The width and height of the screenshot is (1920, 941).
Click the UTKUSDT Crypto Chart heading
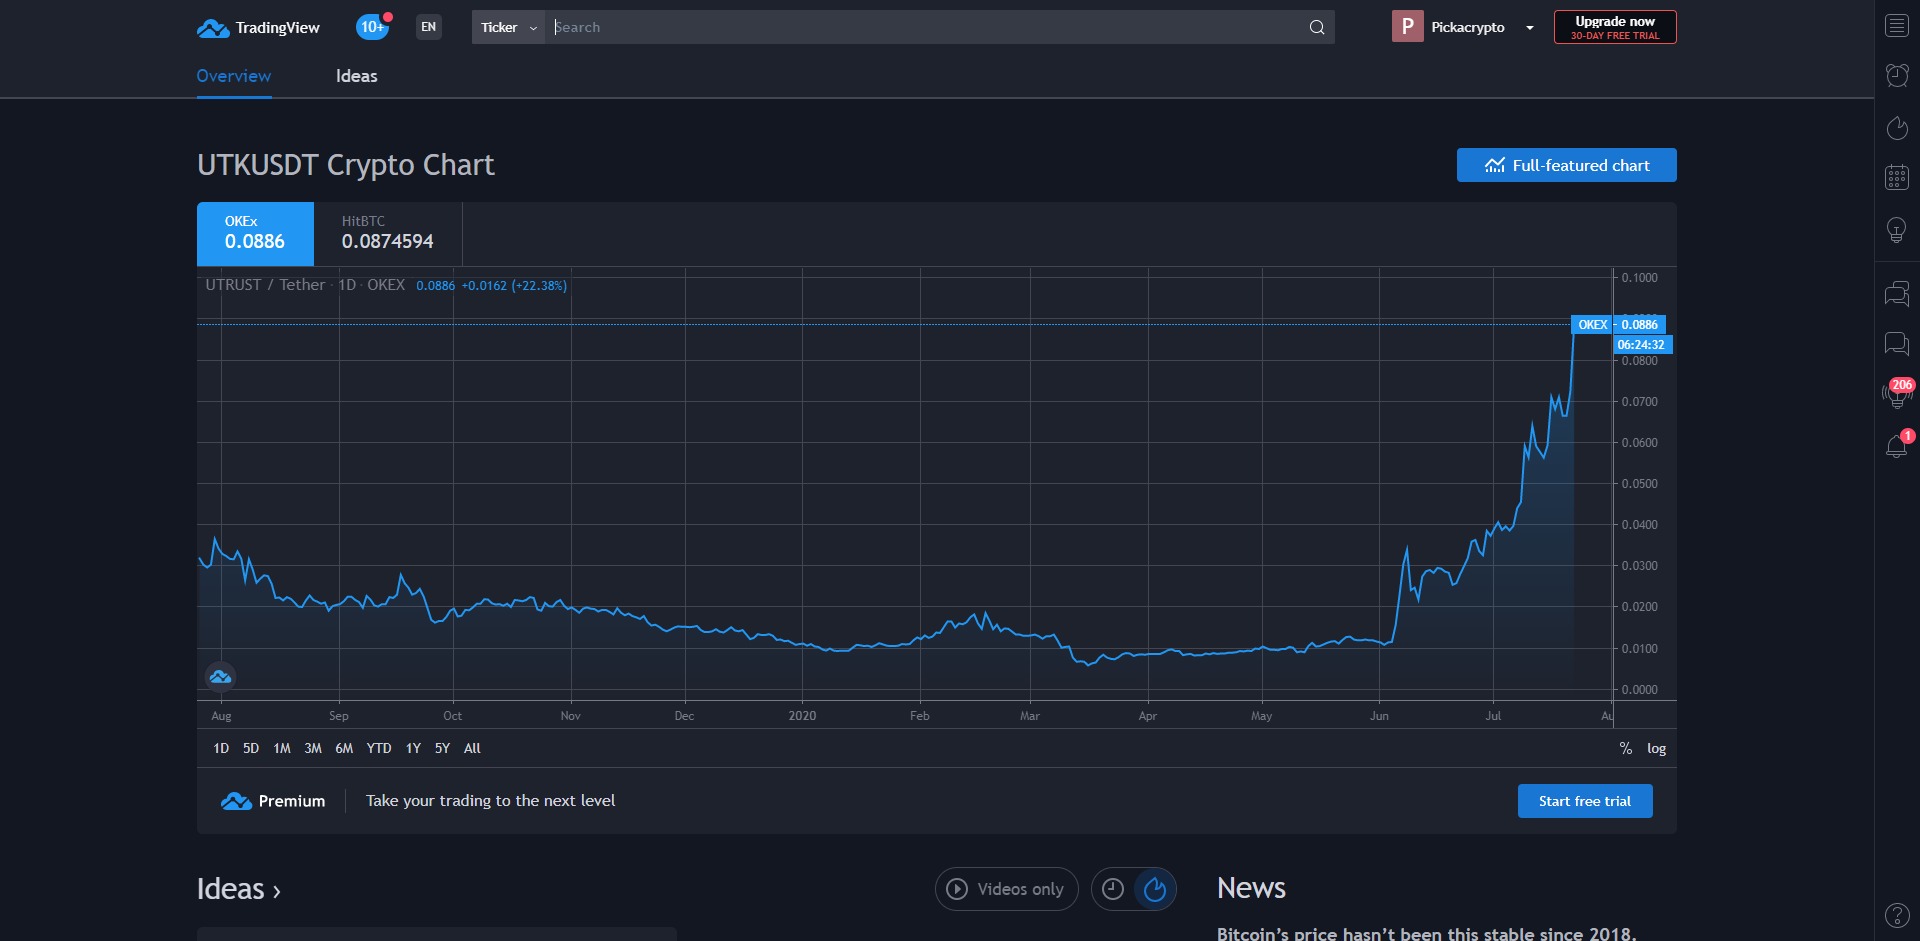(346, 165)
